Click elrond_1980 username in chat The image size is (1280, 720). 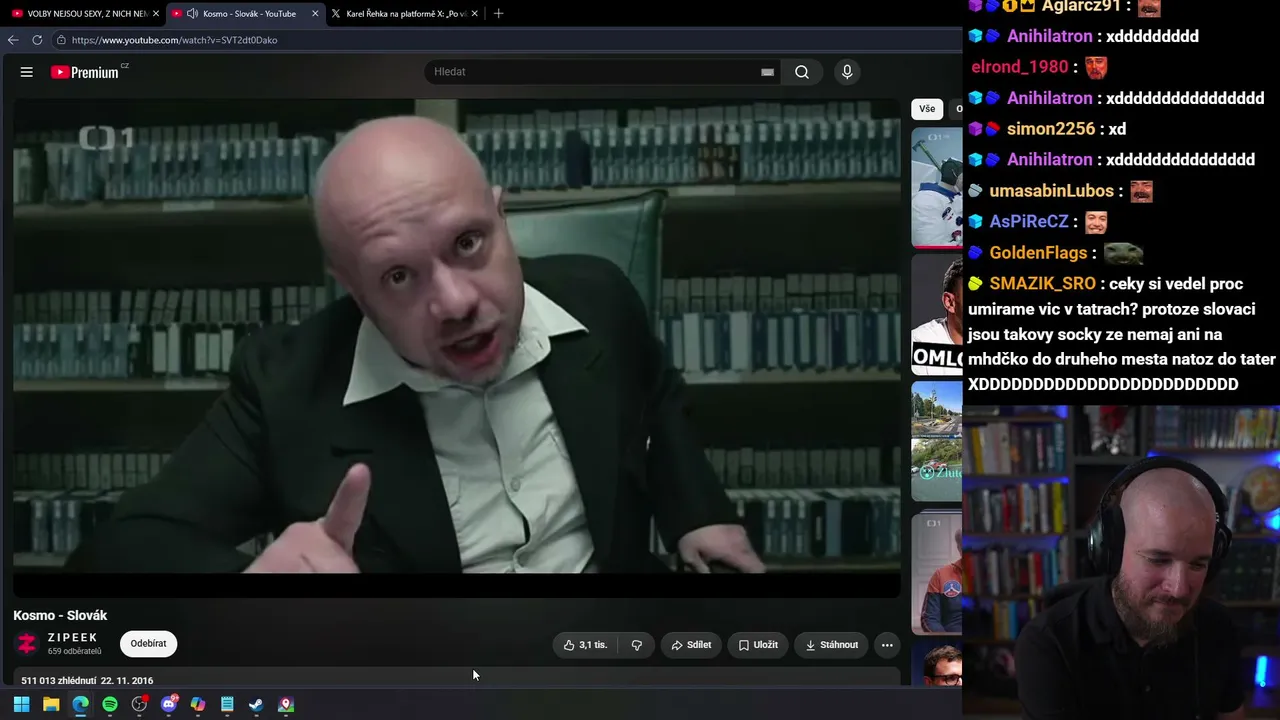[1020, 67]
